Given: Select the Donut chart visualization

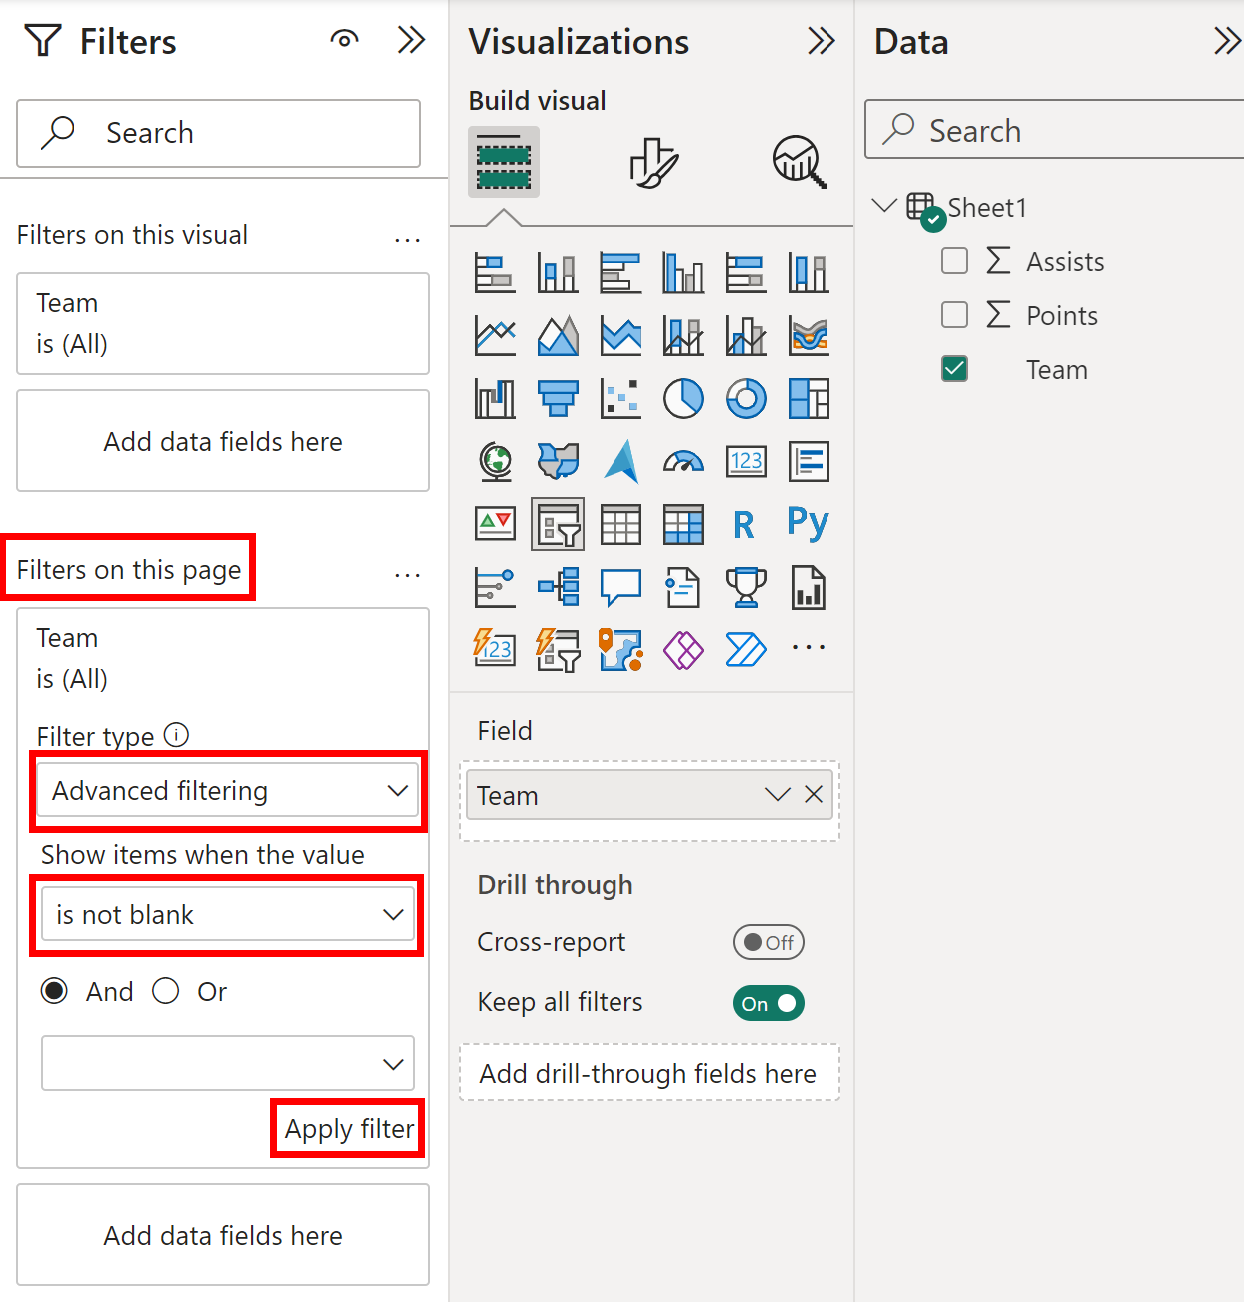Looking at the screenshot, I should pyautogui.click(x=745, y=398).
